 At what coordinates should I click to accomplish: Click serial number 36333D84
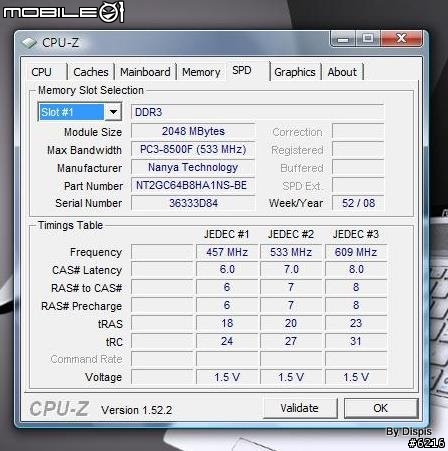click(193, 203)
